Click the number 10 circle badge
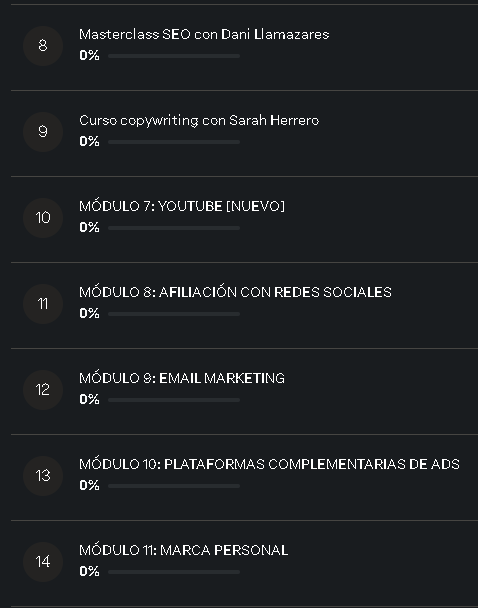This screenshot has height=608, width=478. [x=43, y=218]
